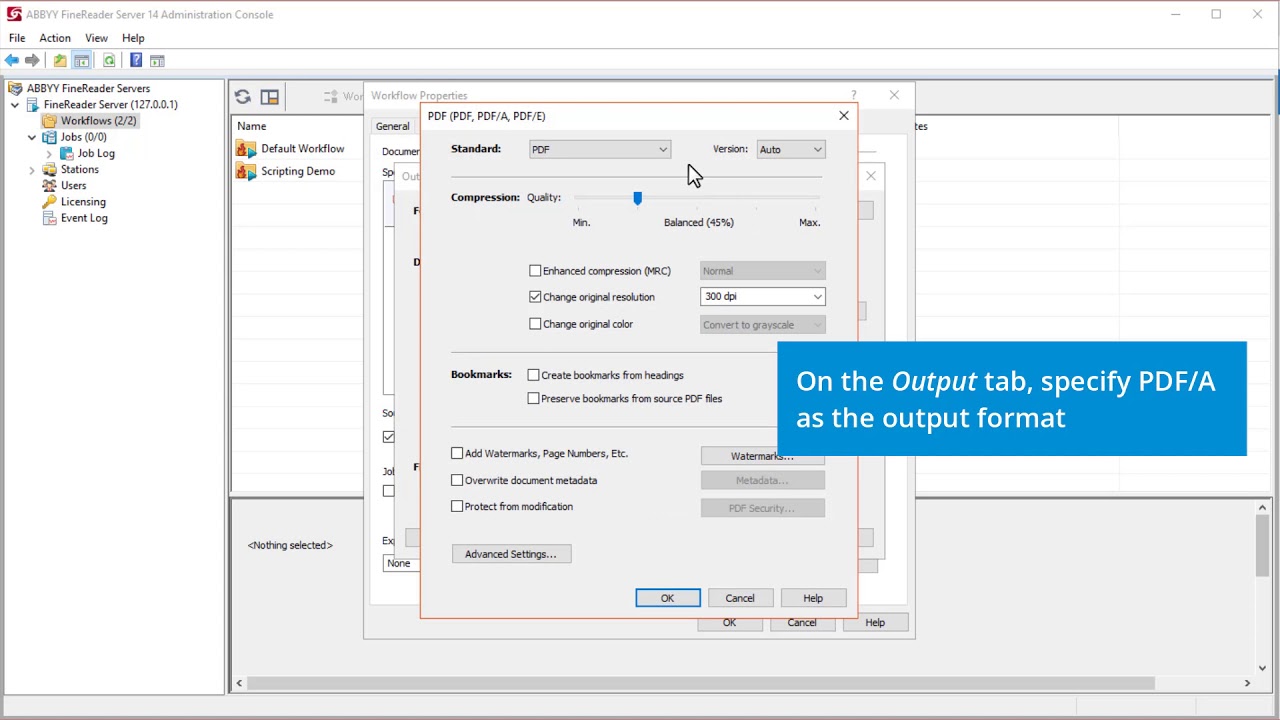Click the Stations computers icon
1280x720 pixels.
49,169
